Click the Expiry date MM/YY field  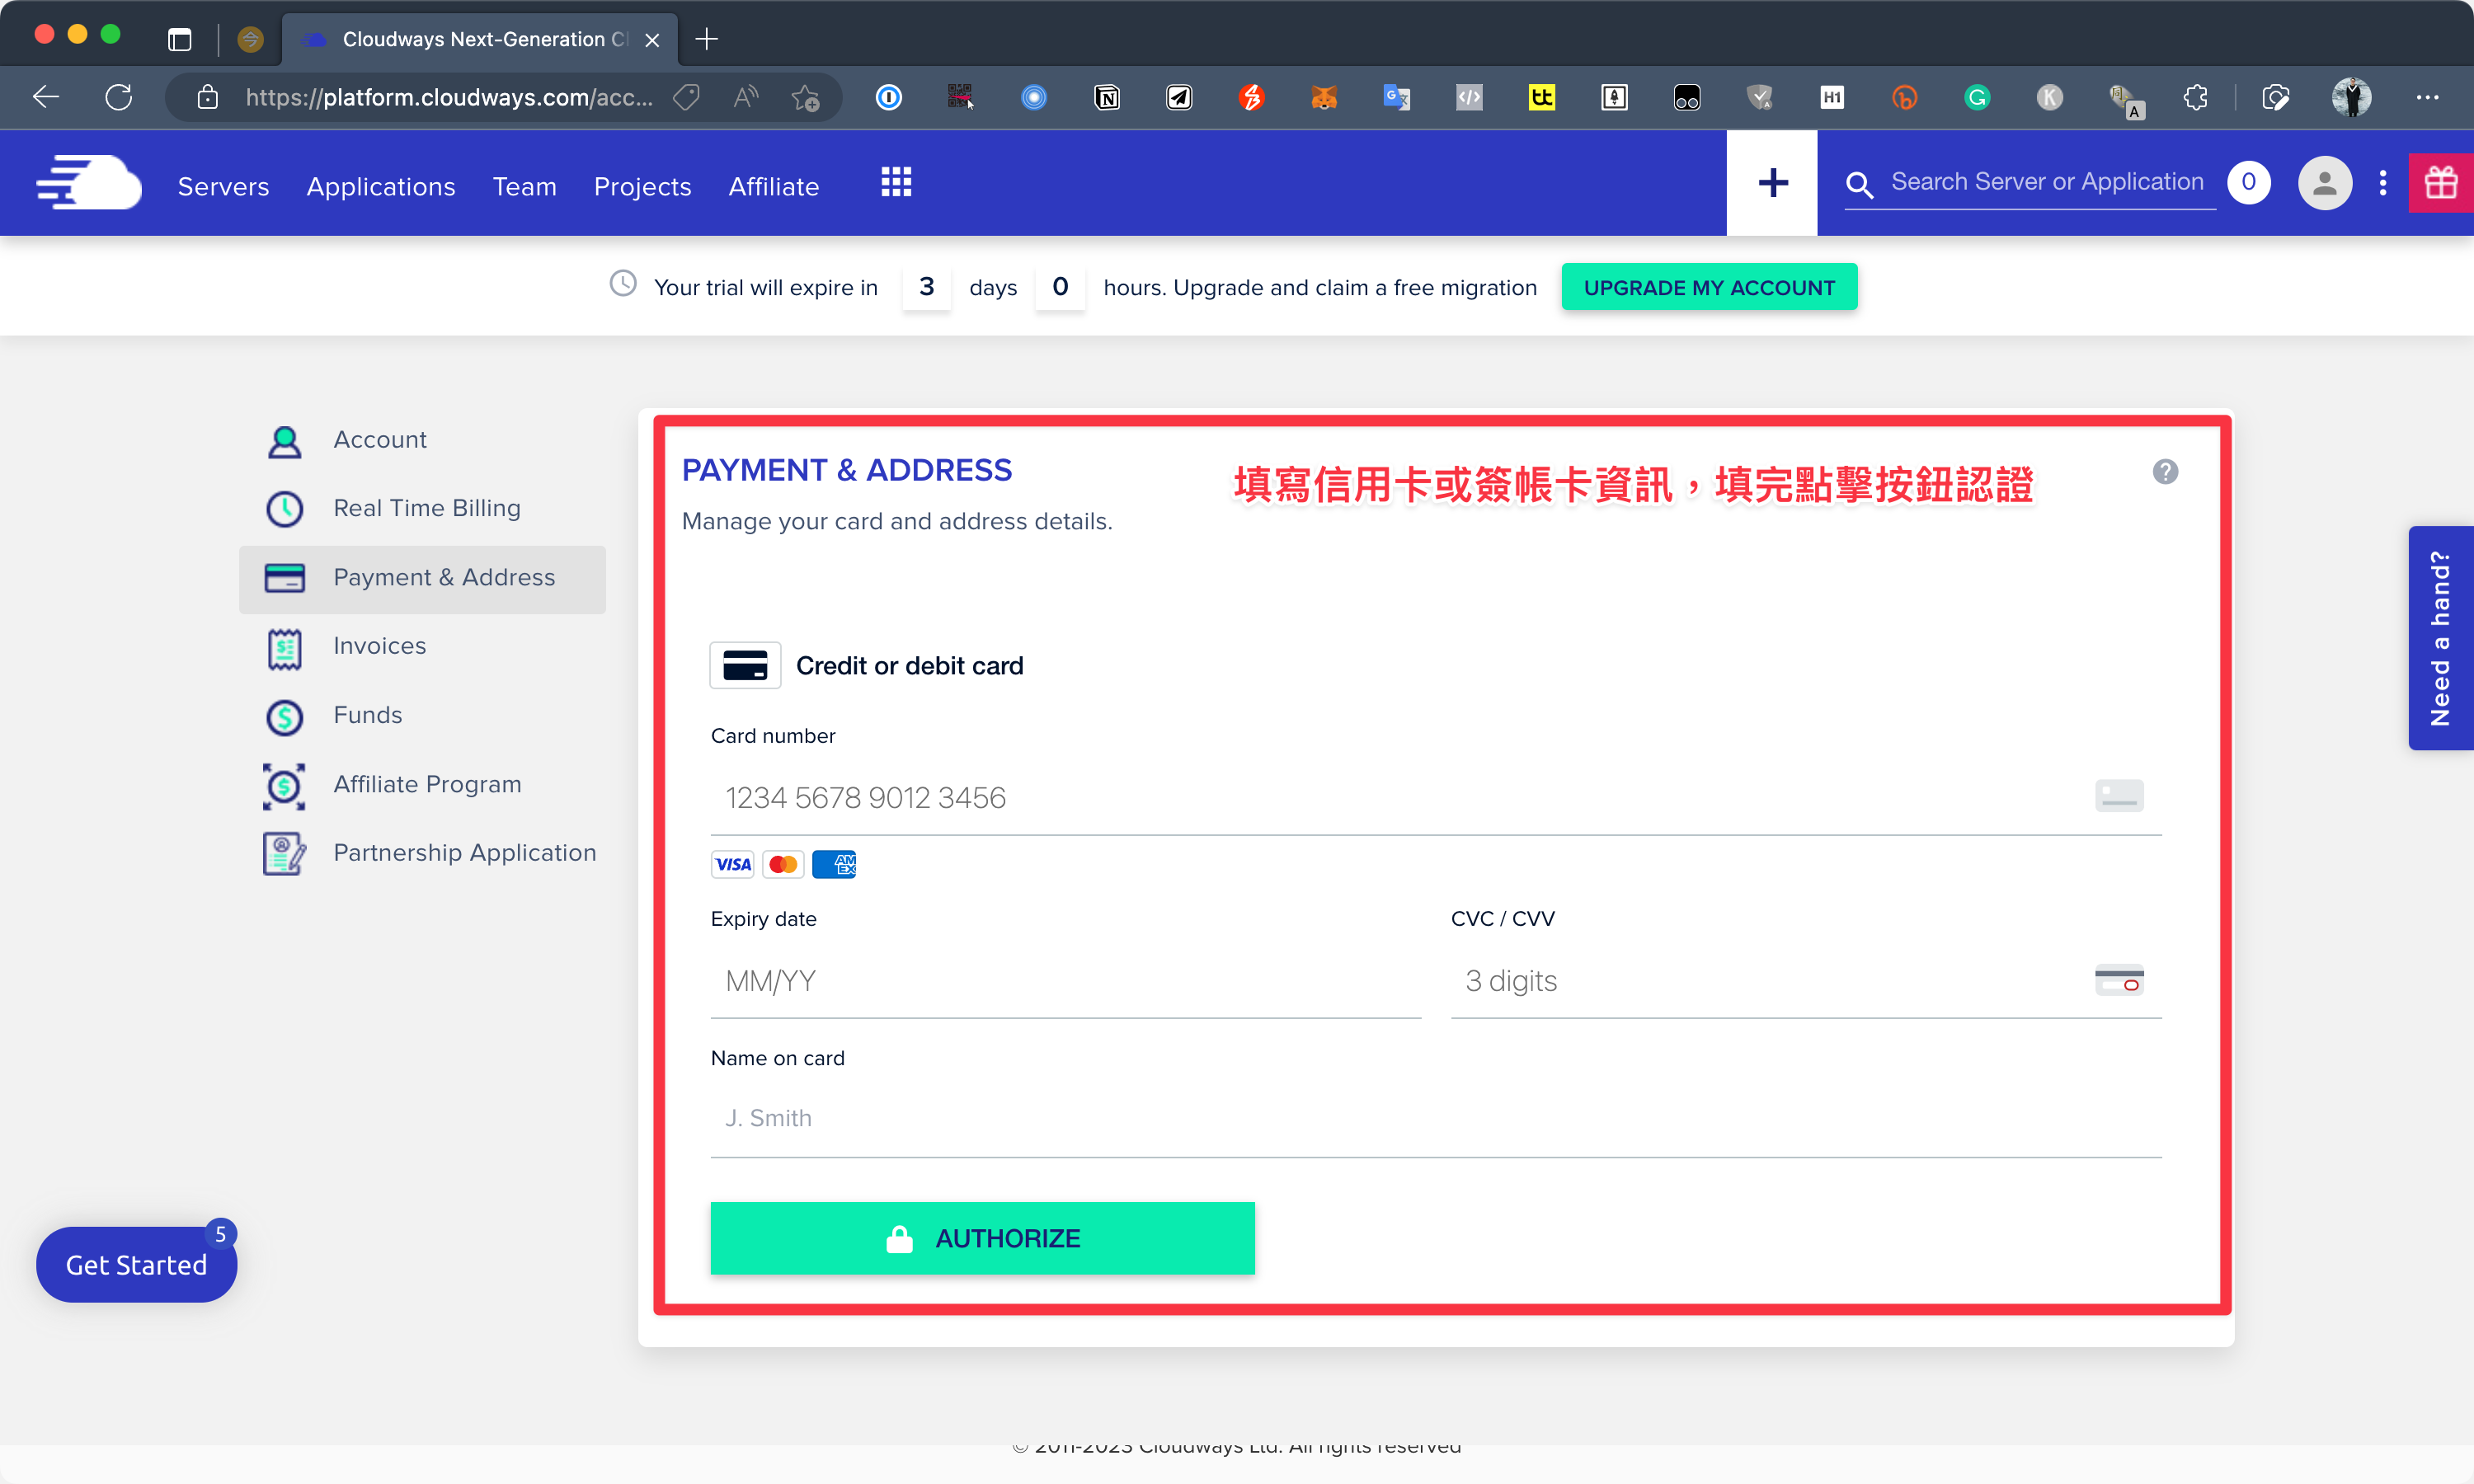click(1066, 981)
